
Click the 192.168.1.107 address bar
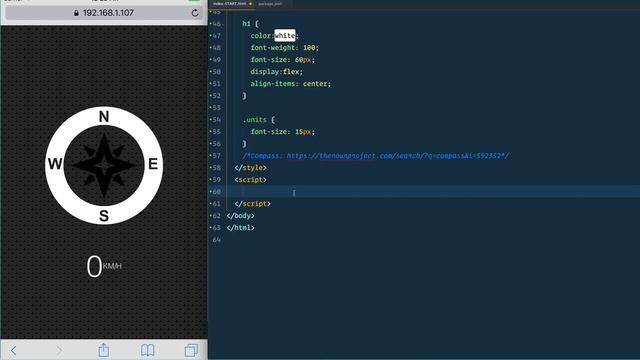coord(104,13)
